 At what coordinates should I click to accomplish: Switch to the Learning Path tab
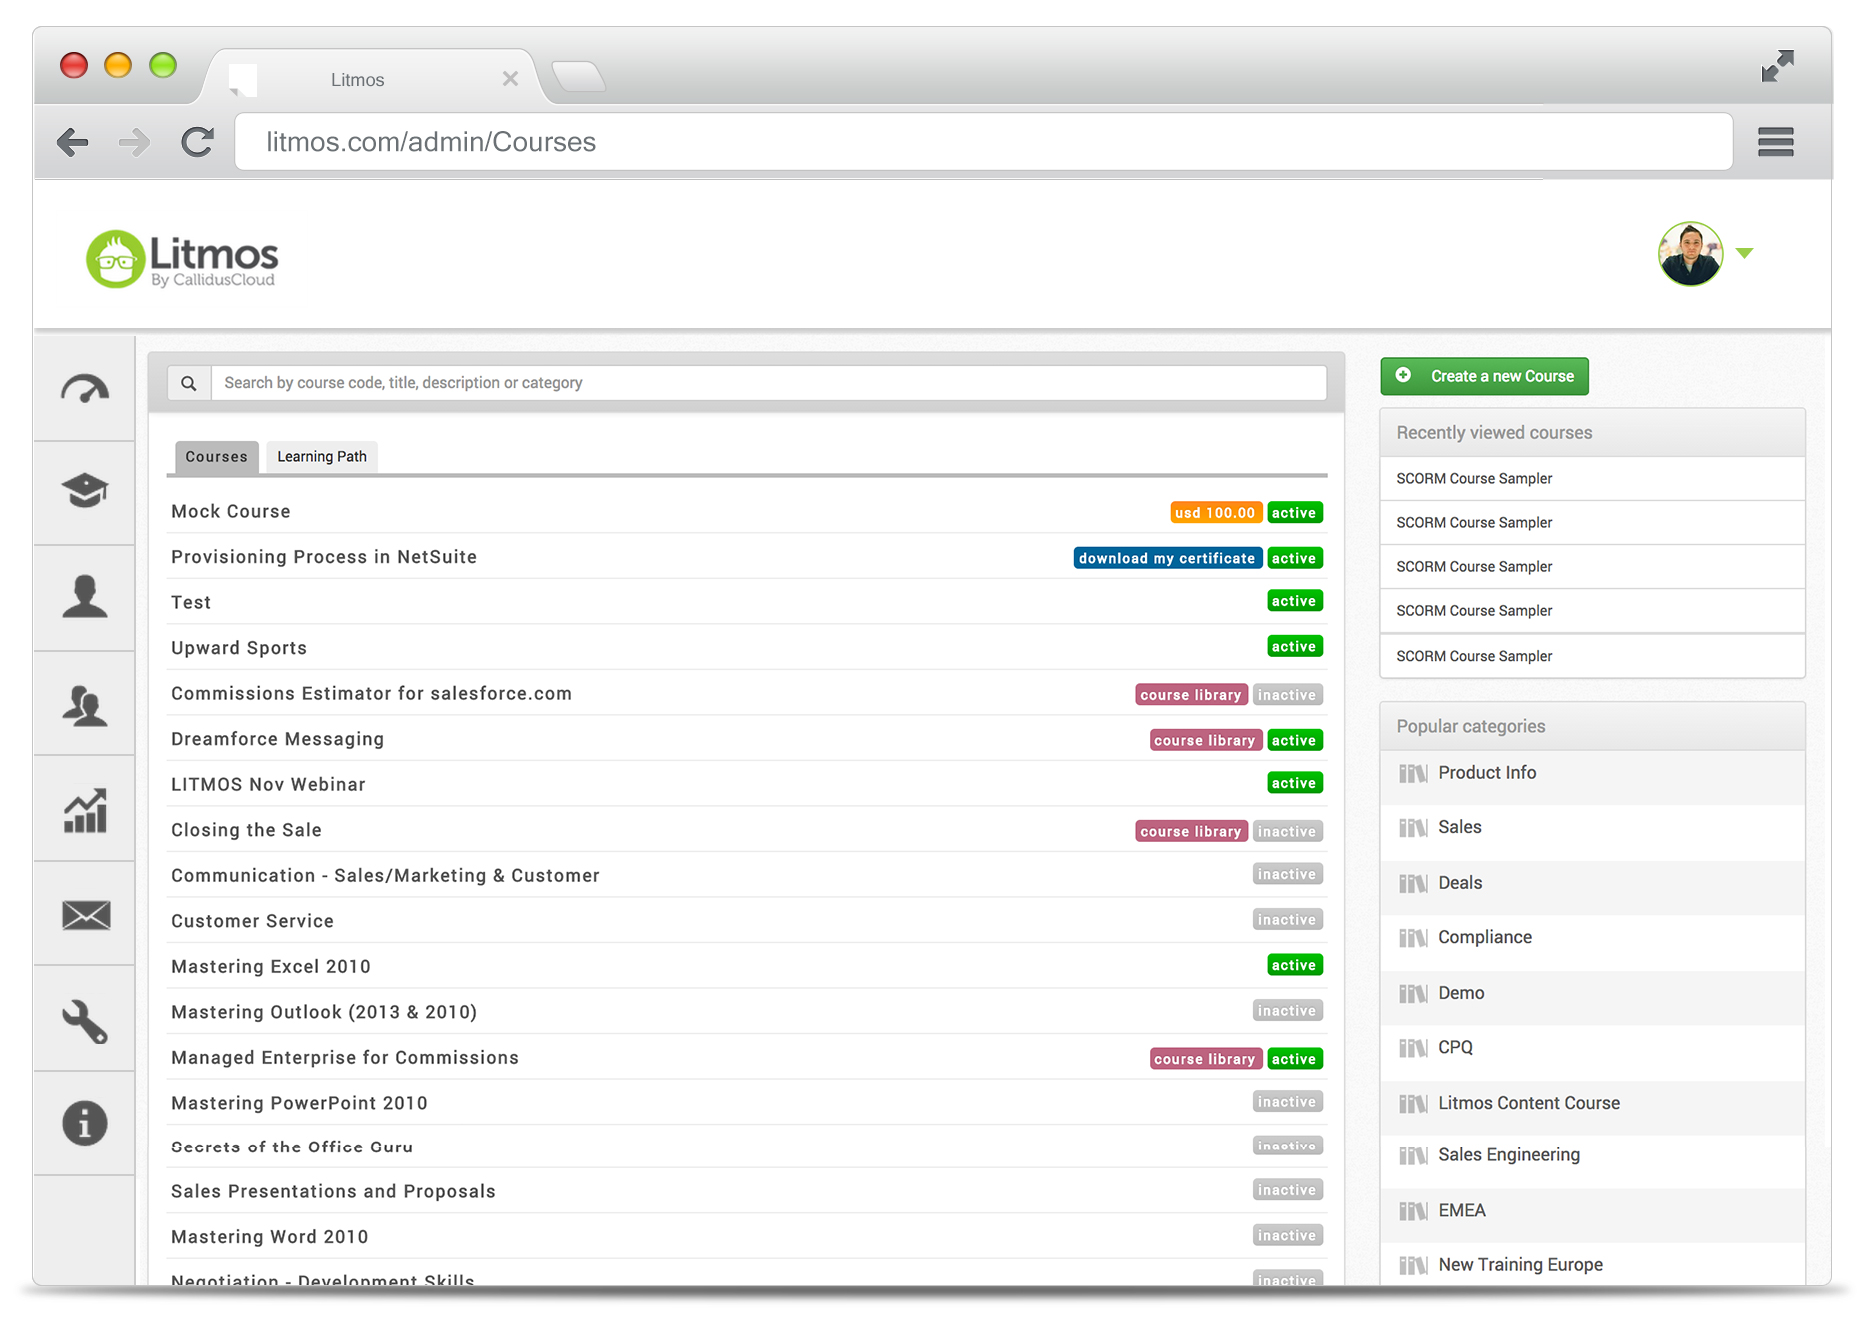(x=322, y=457)
